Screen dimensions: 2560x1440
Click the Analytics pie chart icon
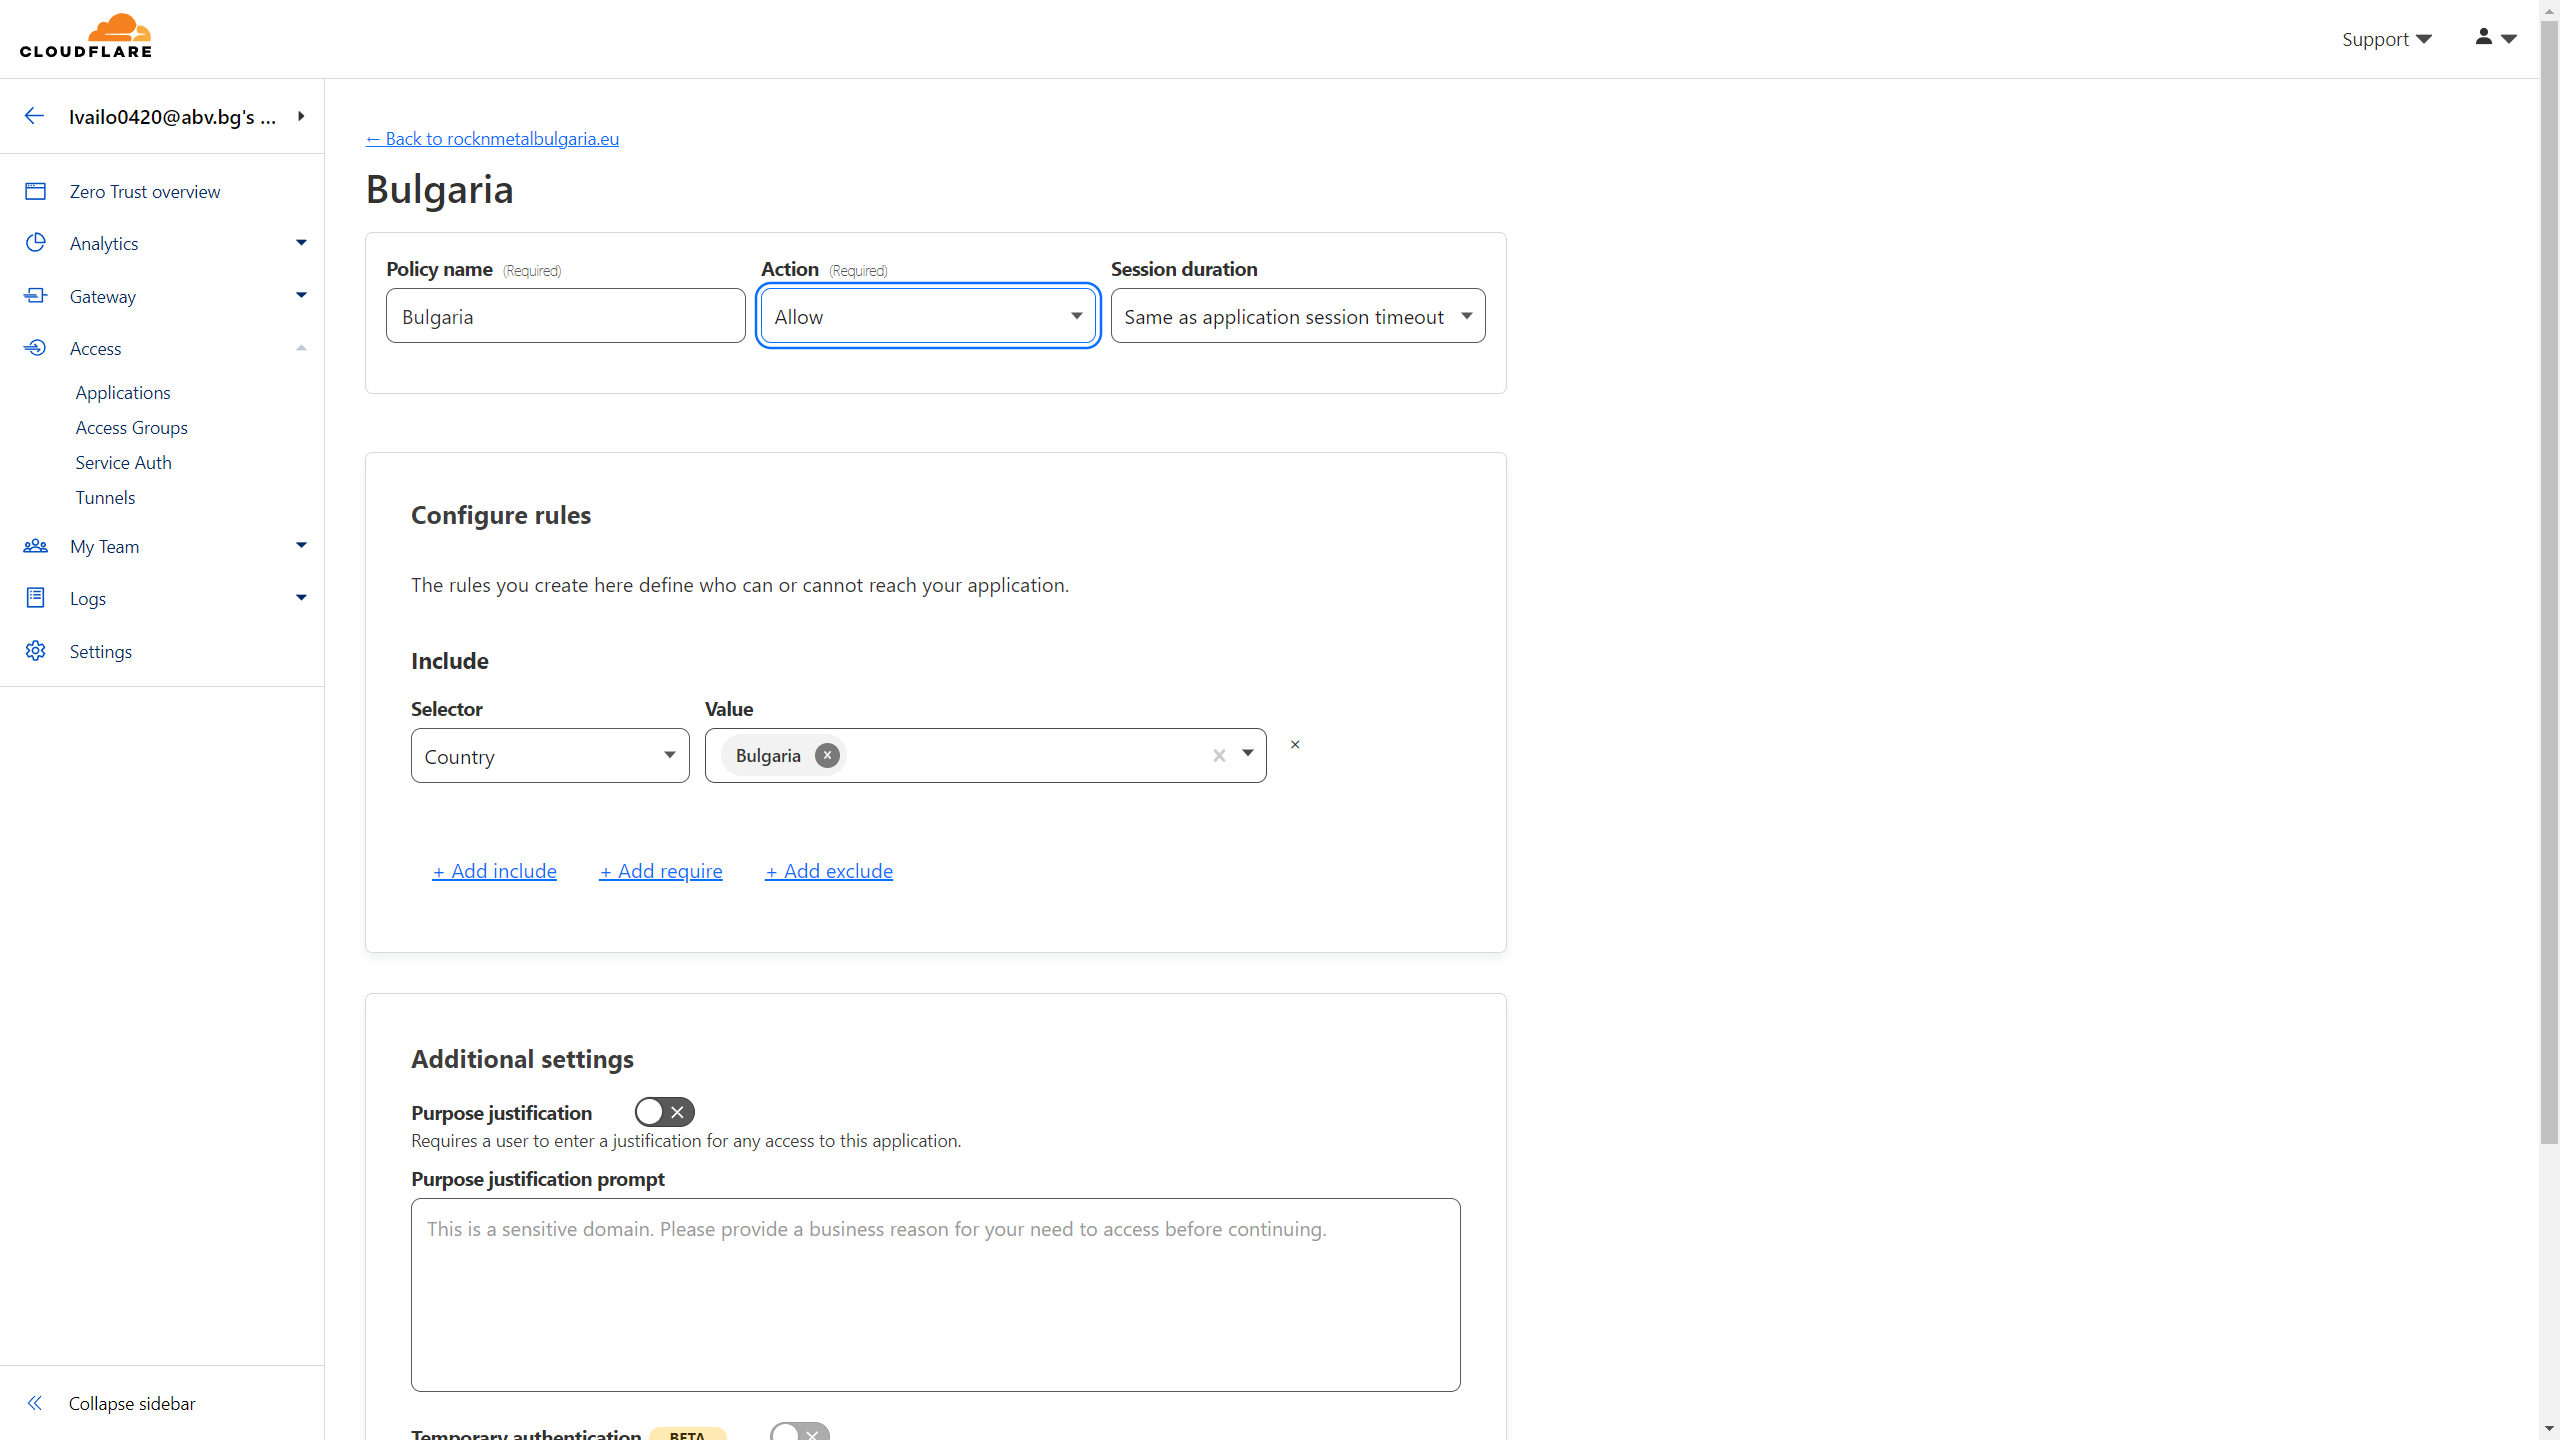tap(35, 243)
